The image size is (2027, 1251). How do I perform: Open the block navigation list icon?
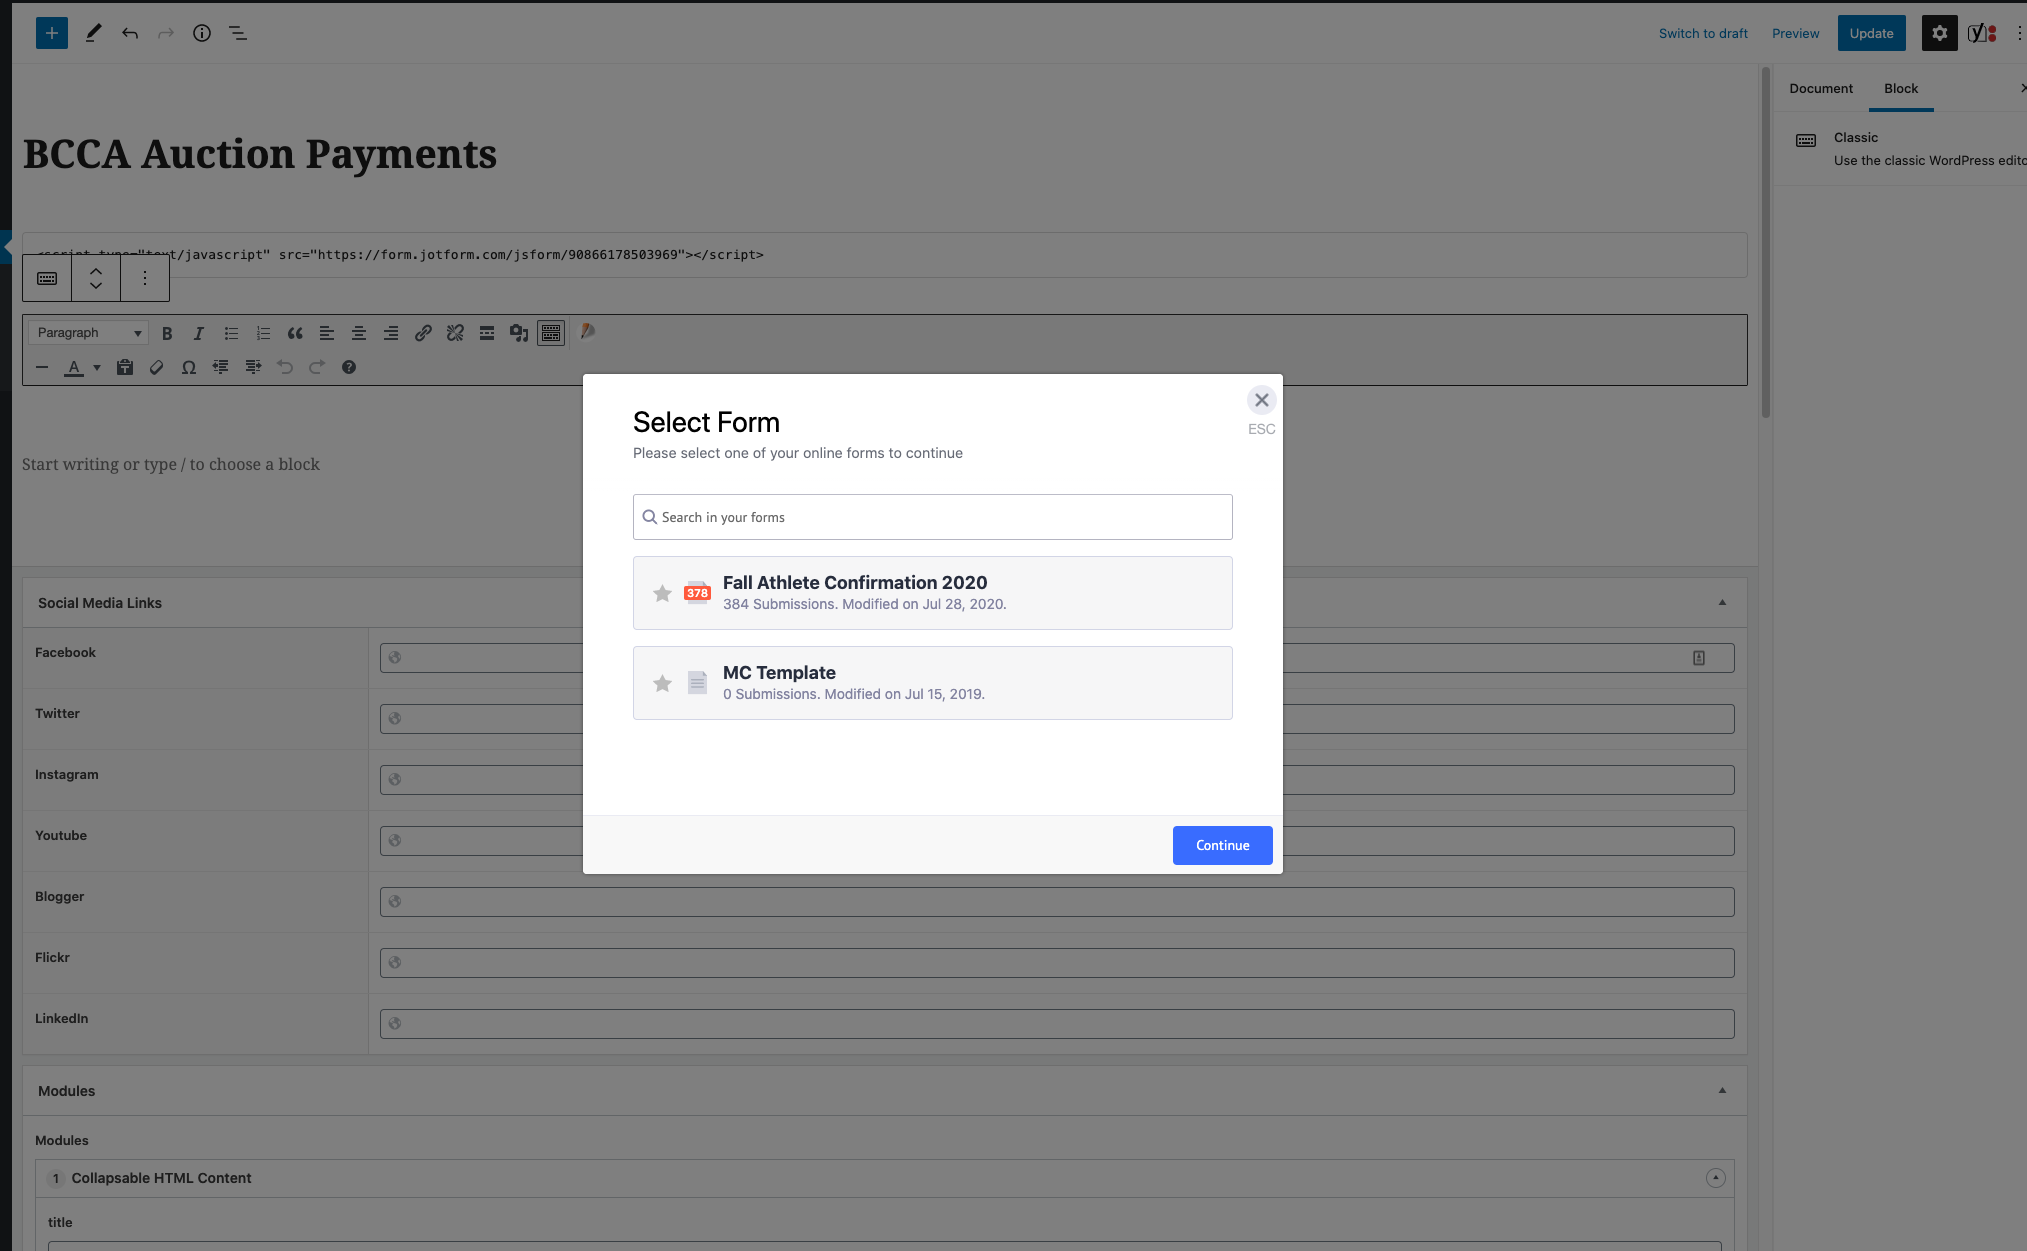pyautogui.click(x=238, y=33)
